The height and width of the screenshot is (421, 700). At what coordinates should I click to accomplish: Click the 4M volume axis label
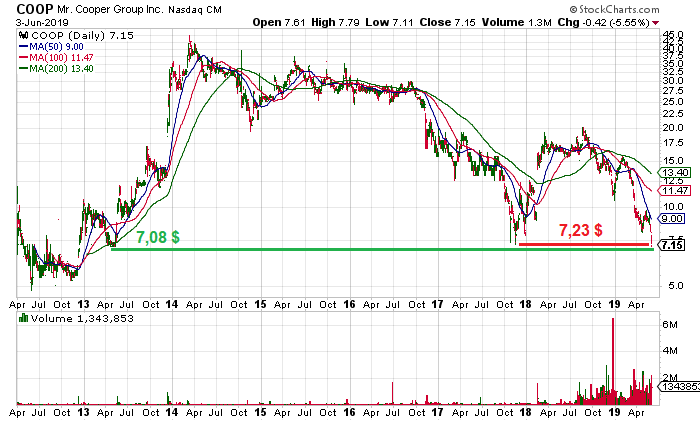[670, 350]
